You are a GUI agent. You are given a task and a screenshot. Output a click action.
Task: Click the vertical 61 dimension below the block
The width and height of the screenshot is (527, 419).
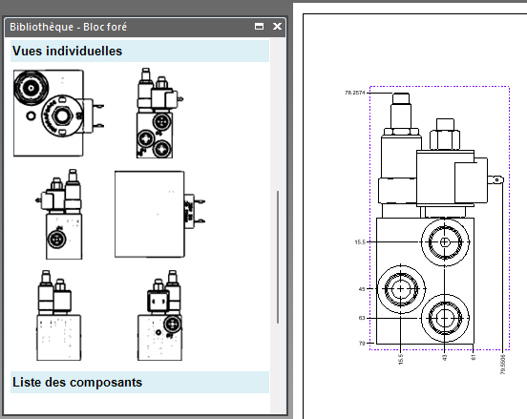tap(473, 357)
